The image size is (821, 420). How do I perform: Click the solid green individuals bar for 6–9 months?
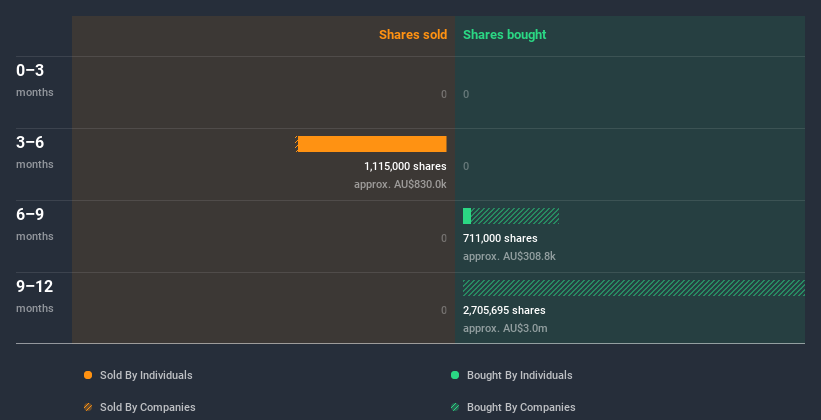click(467, 216)
